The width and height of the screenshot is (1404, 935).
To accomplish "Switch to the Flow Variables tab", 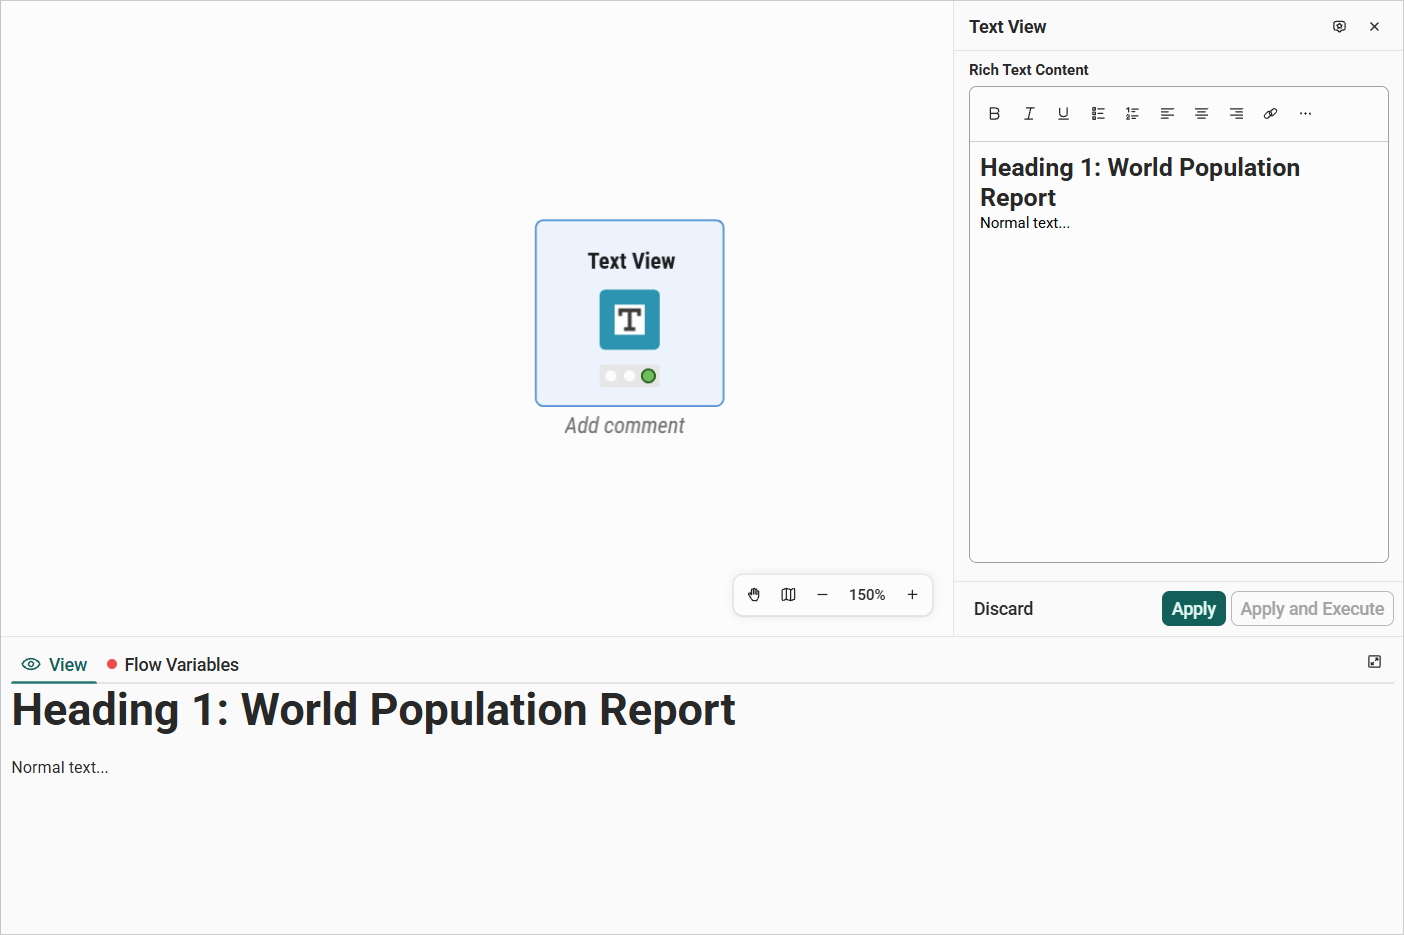I will tap(173, 665).
